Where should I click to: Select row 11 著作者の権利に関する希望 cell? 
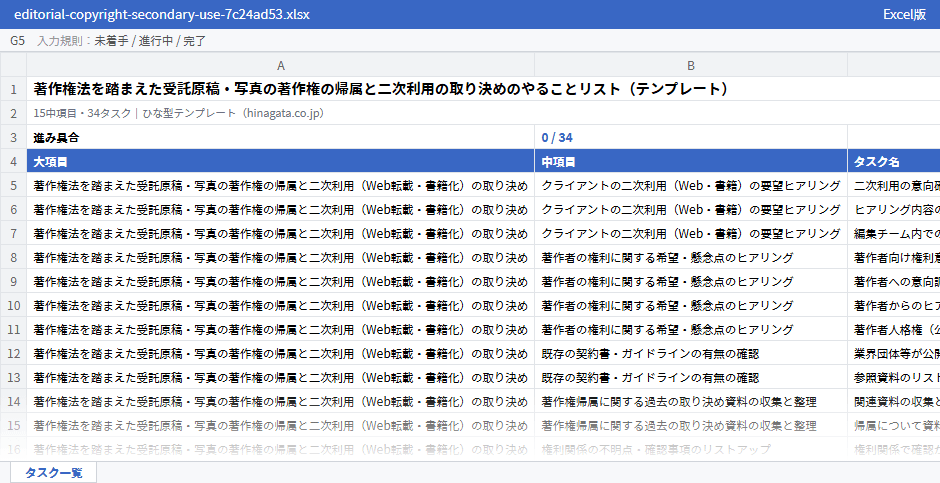[x=691, y=329]
